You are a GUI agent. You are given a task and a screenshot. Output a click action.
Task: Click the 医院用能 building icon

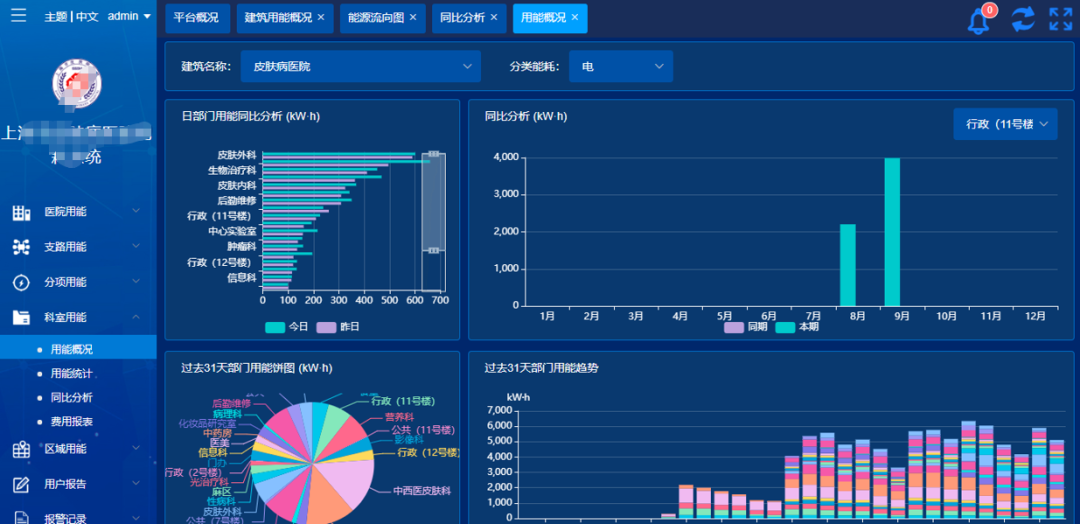point(21,212)
